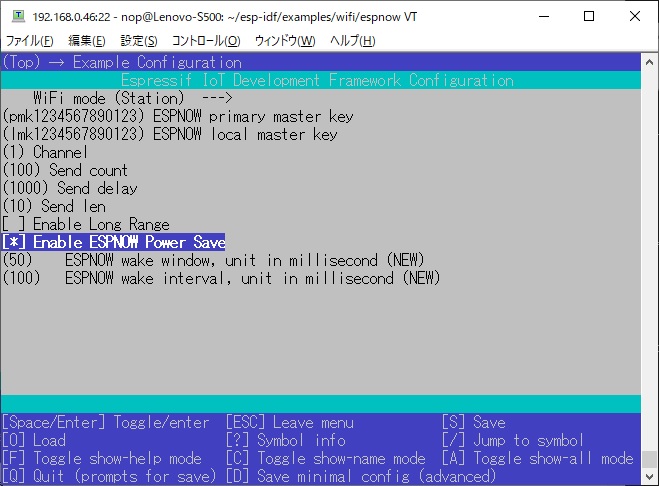659x486 pixels.
Task: Open the 編集(E) menu
Action: point(86,41)
